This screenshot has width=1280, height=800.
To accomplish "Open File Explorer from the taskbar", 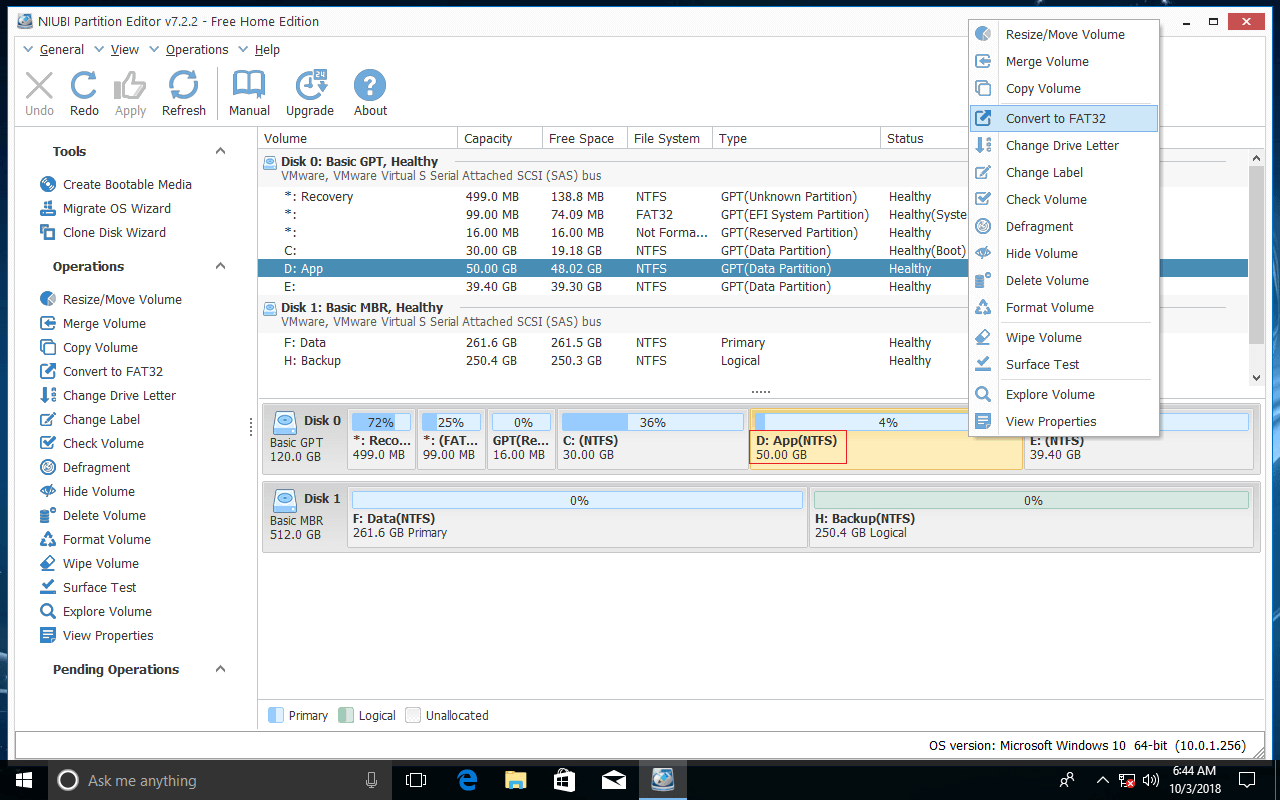I will tap(515, 780).
